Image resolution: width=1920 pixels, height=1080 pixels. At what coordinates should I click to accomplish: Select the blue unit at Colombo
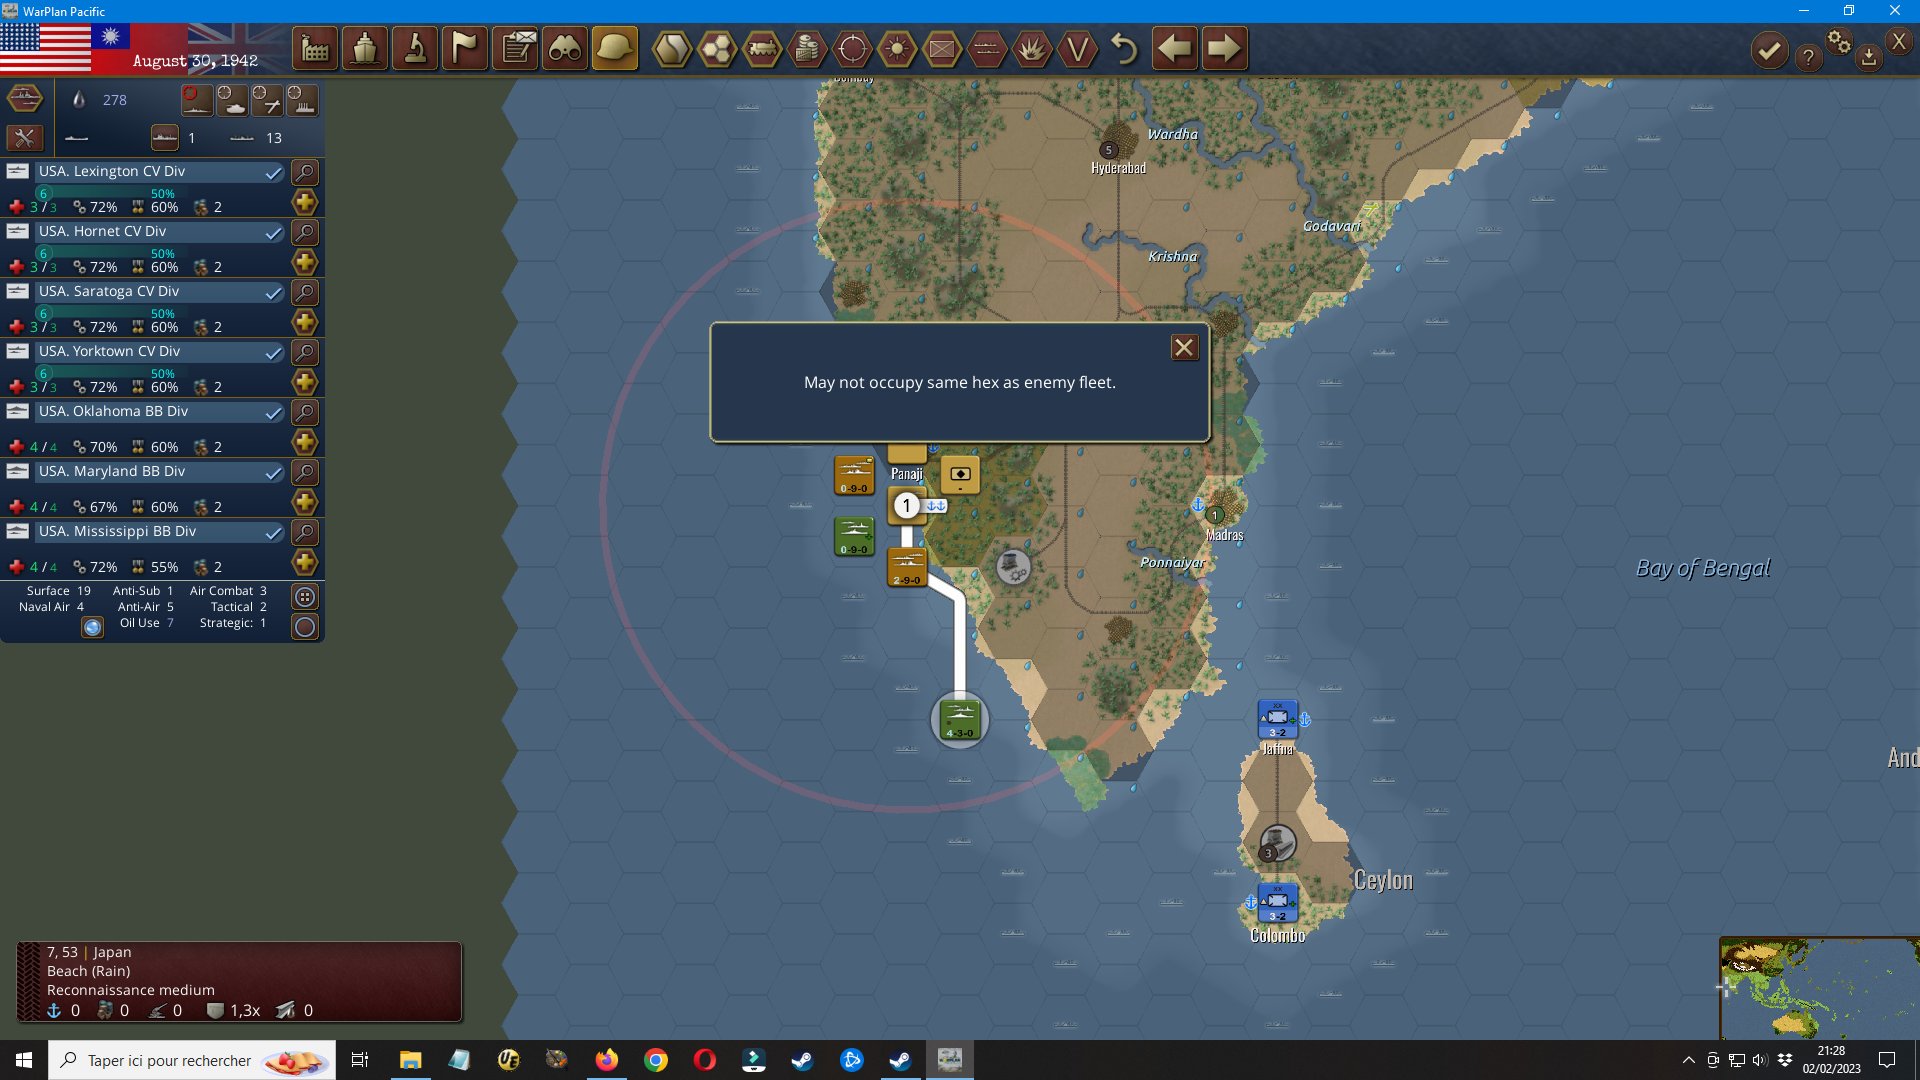coord(1278,902)
